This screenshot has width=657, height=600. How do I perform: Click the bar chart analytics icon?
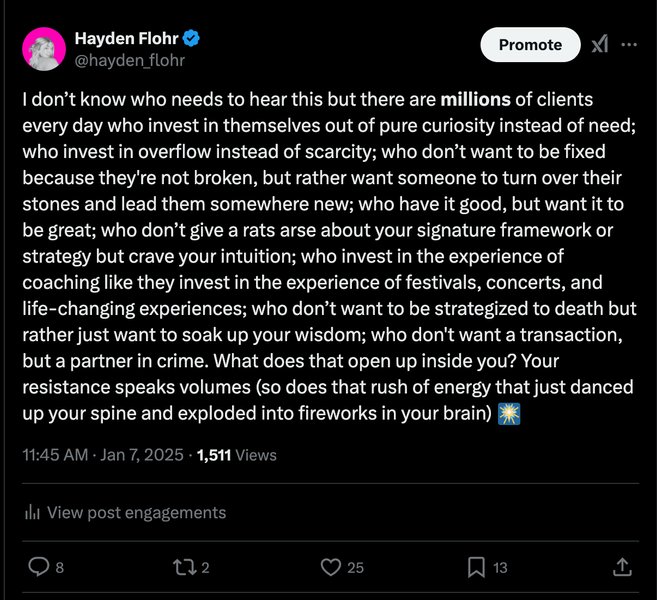click(x=31, y=512)
